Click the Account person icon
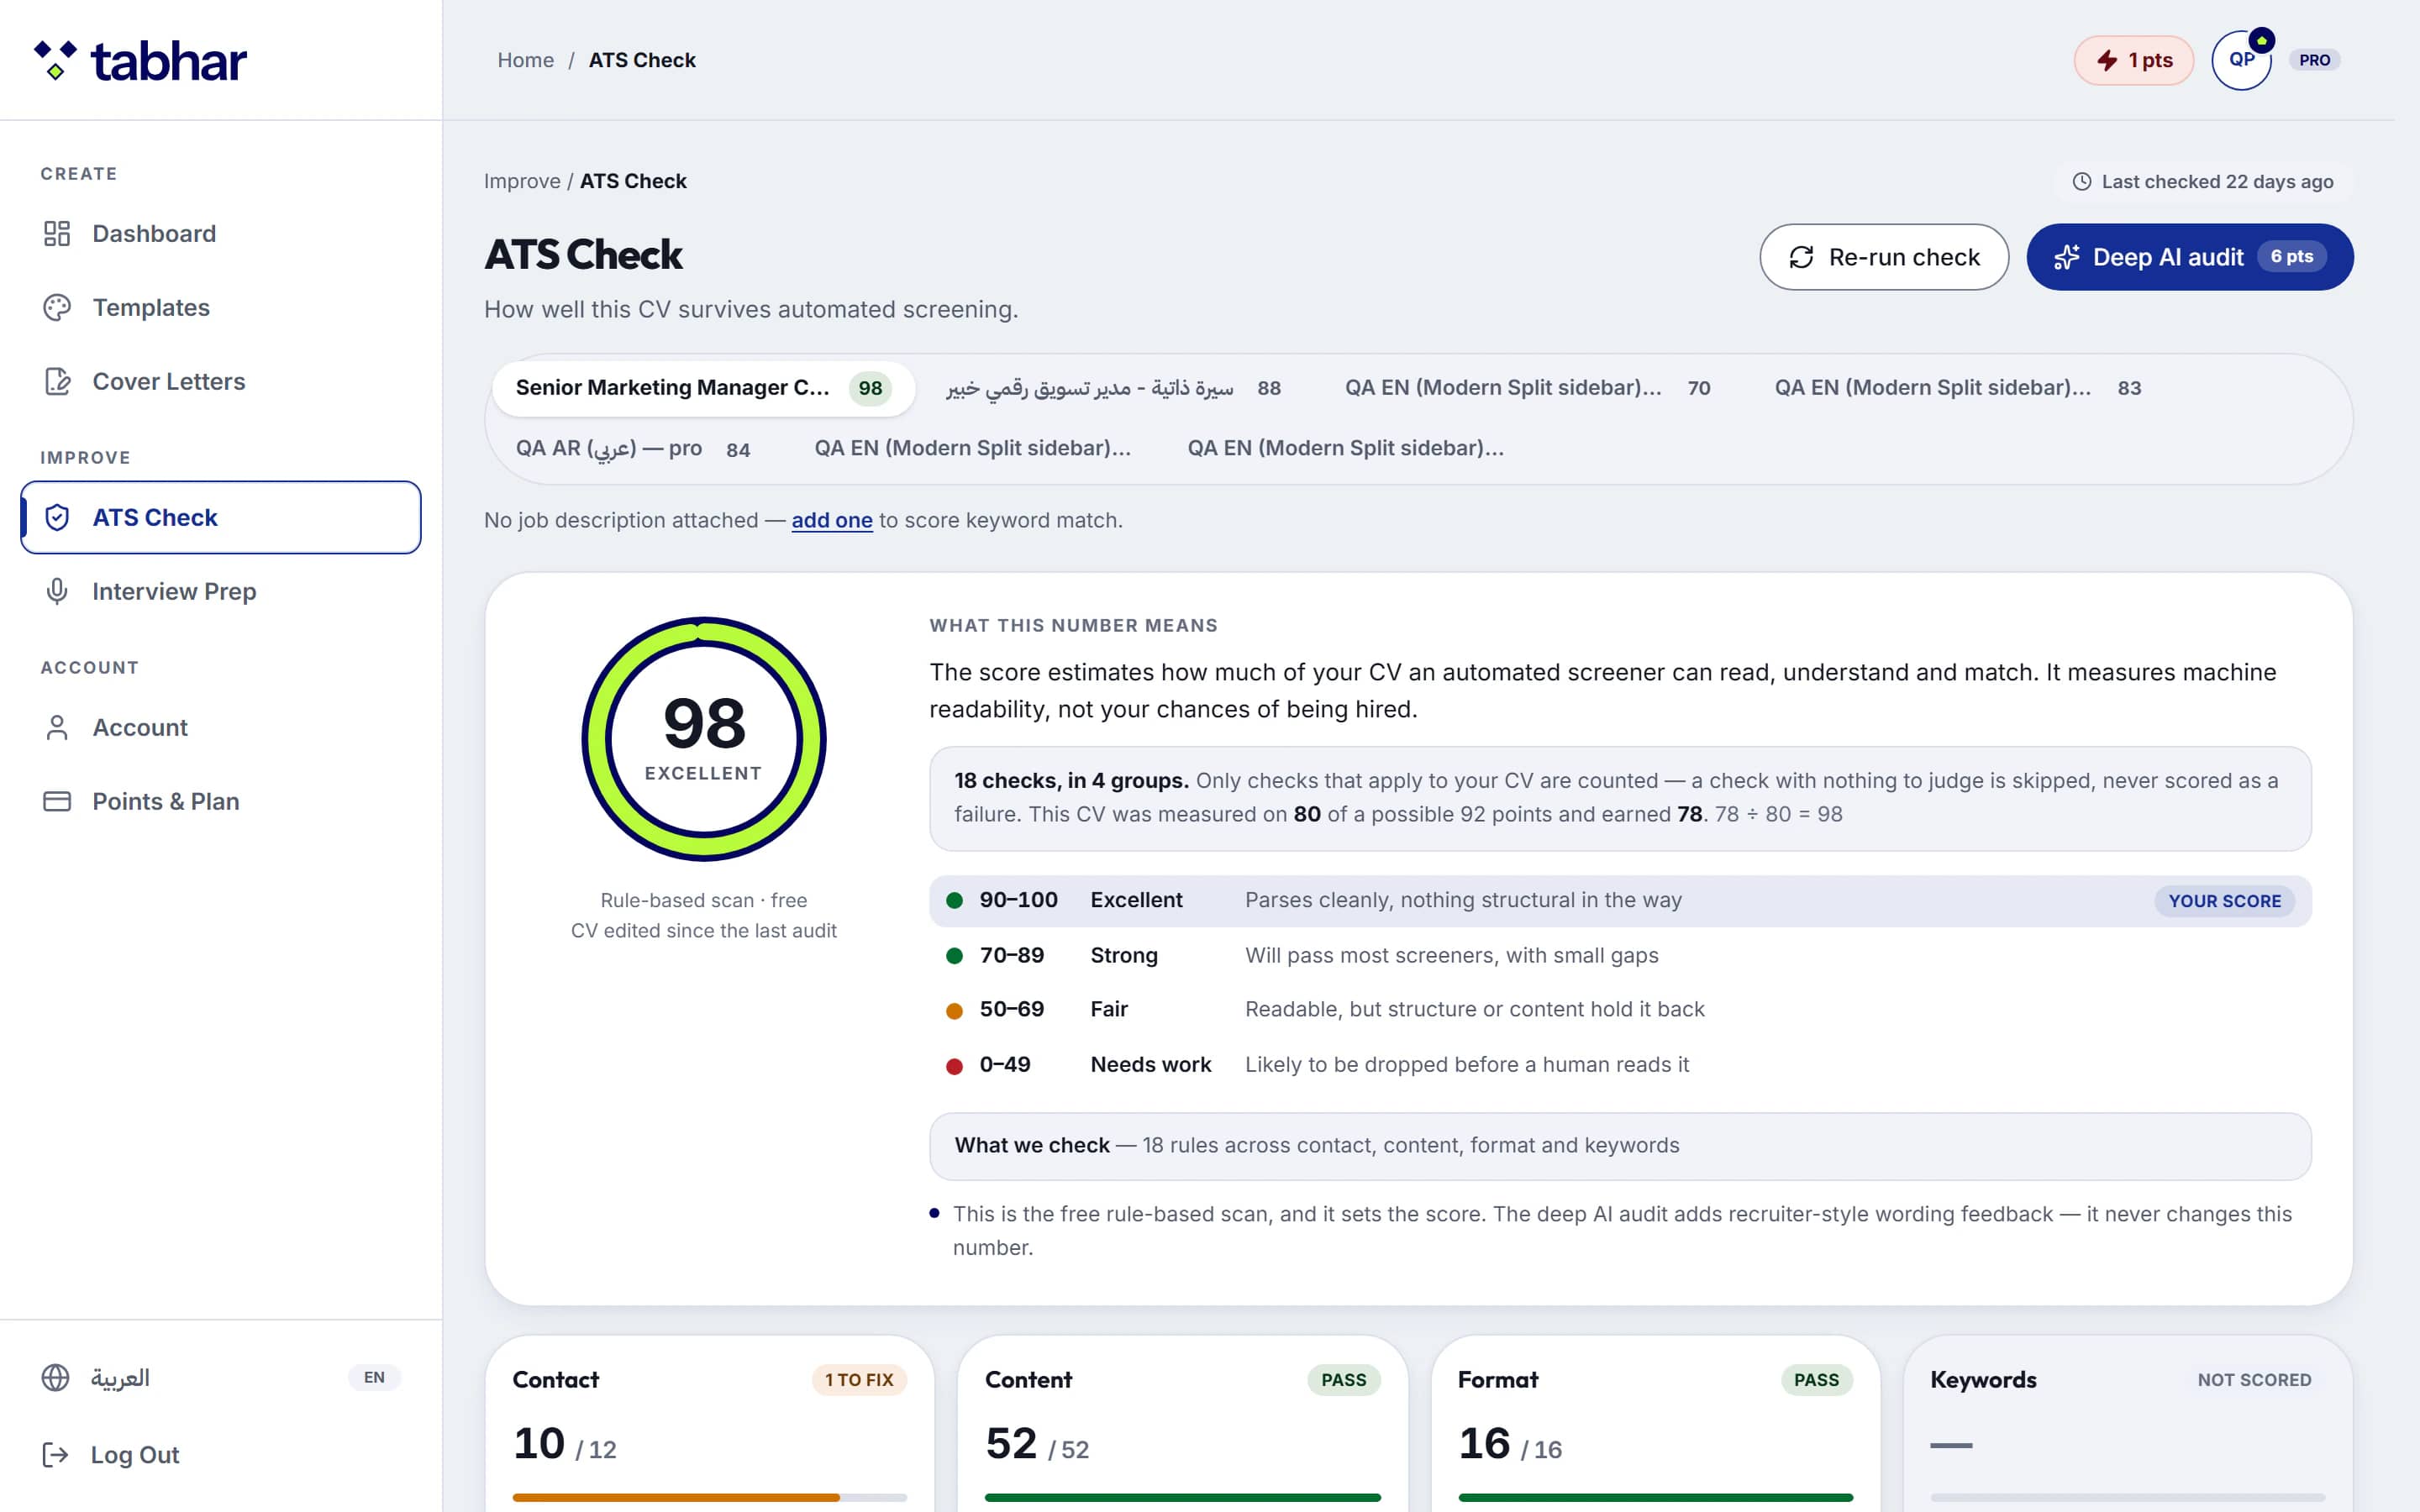Screen dimensions: 2420x1512 click(x=57, y=727)
